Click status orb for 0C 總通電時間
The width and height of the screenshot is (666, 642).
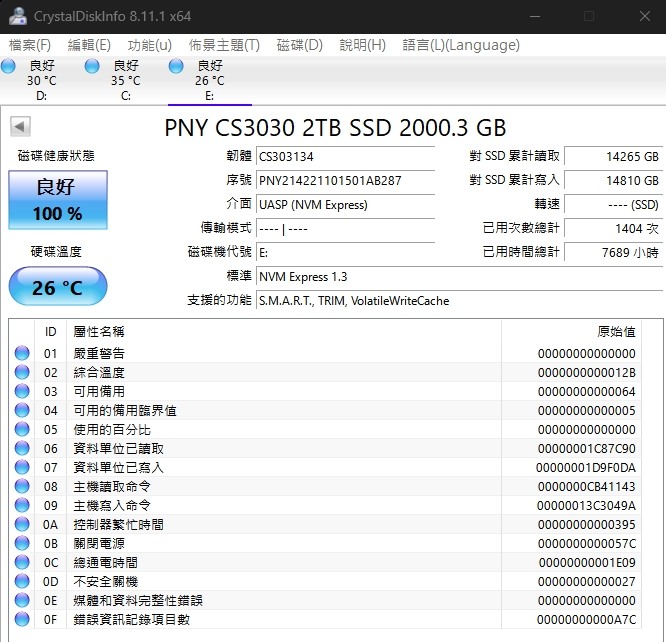(x=22, y=562)
